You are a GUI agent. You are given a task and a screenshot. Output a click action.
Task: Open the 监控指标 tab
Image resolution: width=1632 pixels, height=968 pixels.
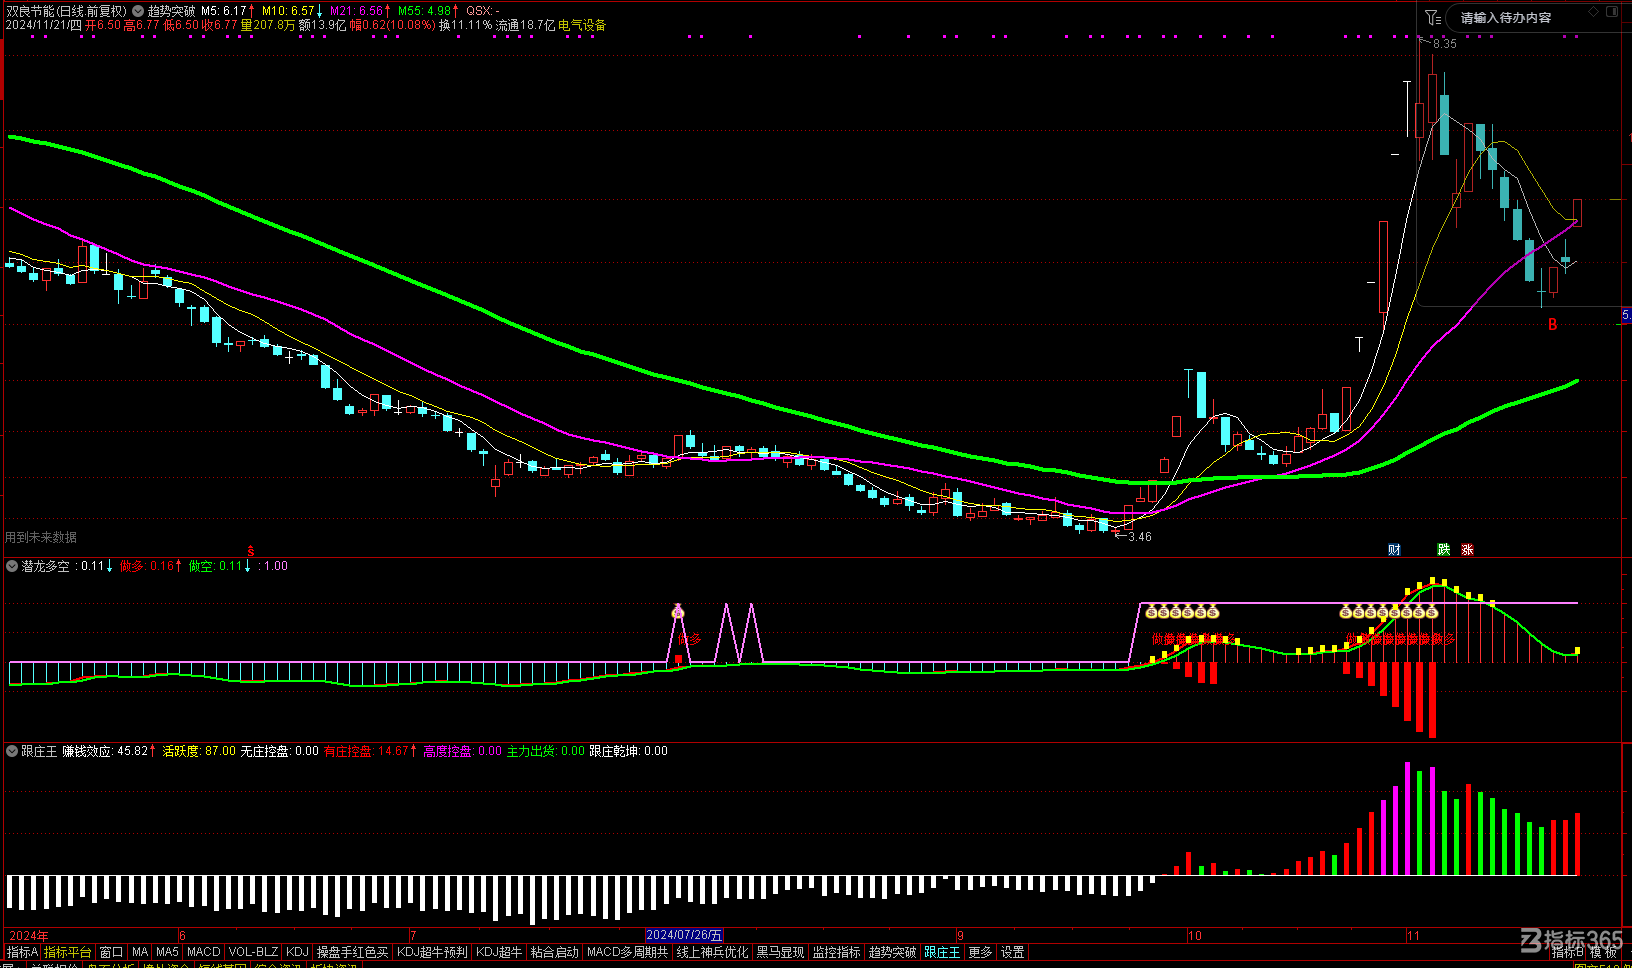(836, 952)
